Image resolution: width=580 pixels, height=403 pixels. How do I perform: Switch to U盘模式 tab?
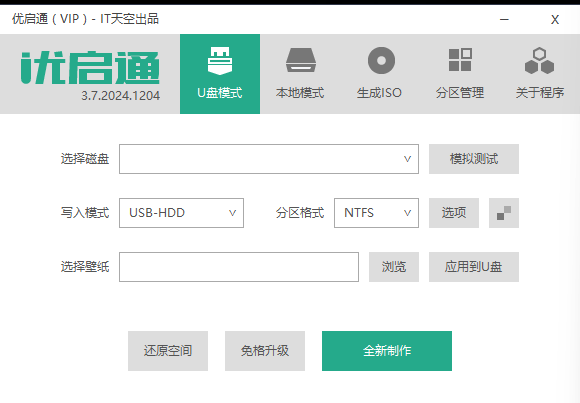pyautogui.click(x=220, y=74)
